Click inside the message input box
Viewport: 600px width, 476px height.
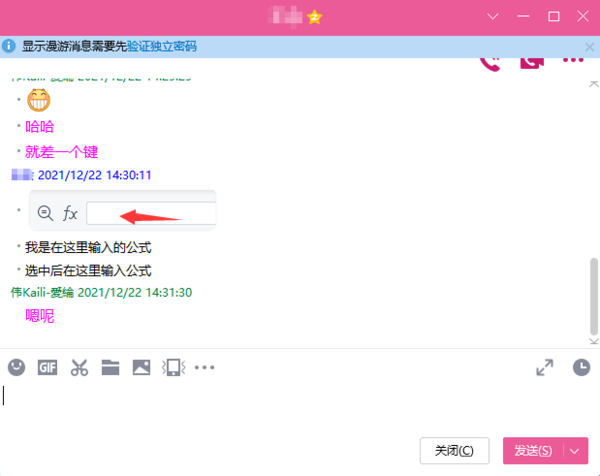click(300, 409)
